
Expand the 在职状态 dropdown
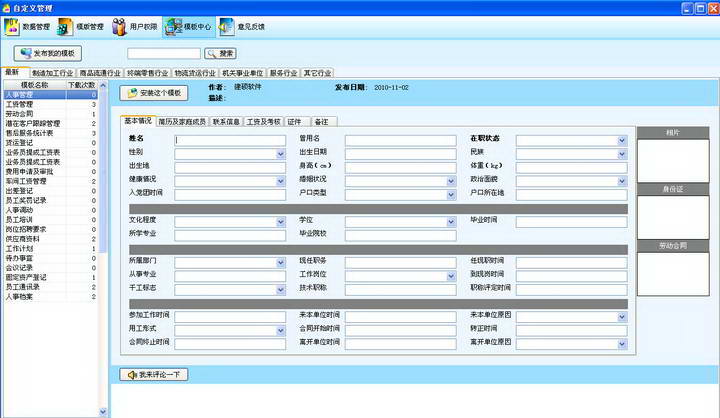[622, 141]
